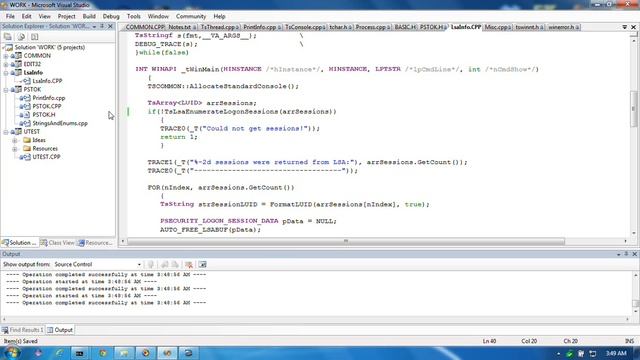Go to next message in Output toolbar
The image size is (640, 360).
coord(175,264)
